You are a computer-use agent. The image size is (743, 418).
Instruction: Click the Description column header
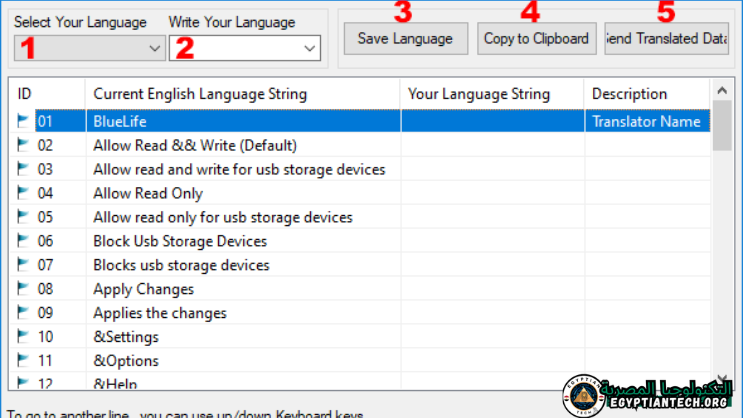point(646,94)
